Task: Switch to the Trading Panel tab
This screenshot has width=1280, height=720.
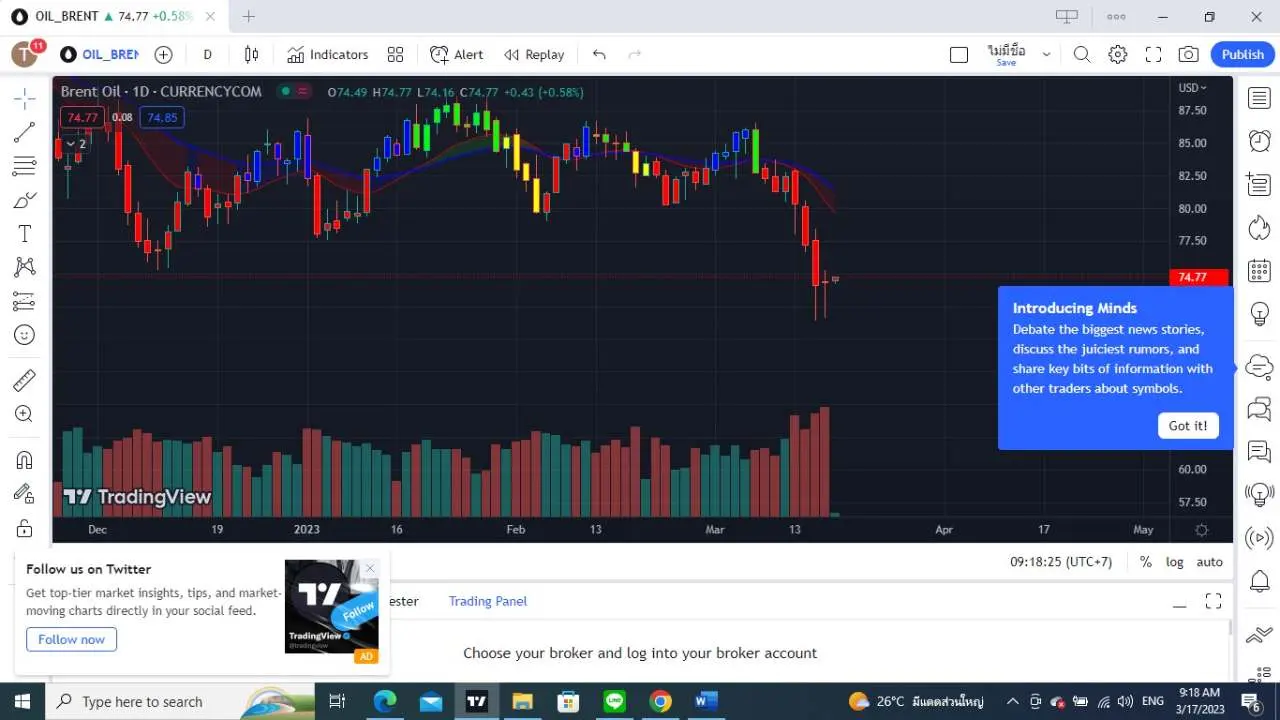Action: point(487,601)
